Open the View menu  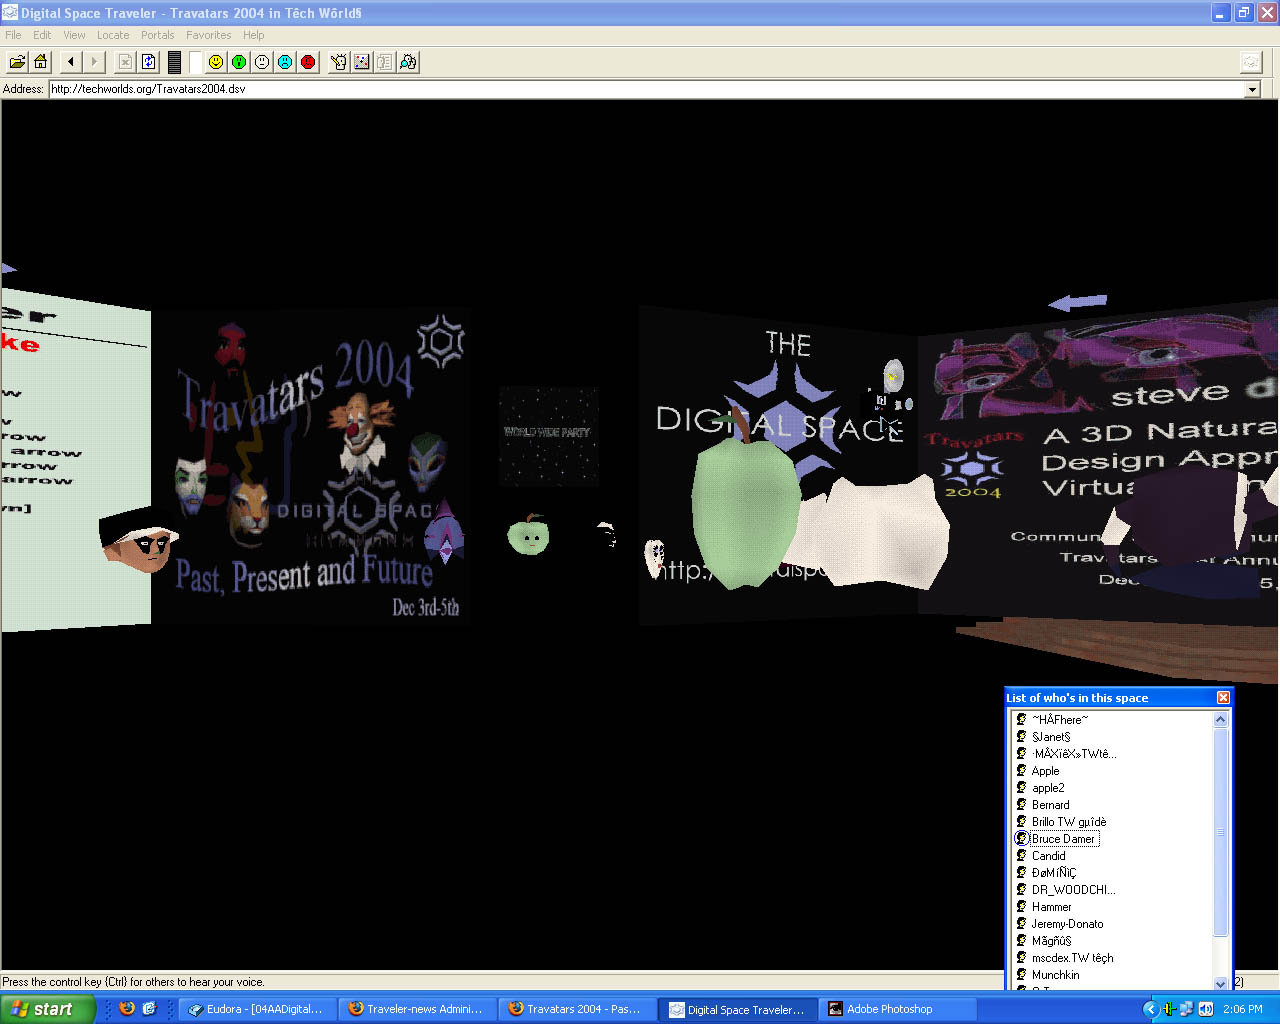[74, 35]
